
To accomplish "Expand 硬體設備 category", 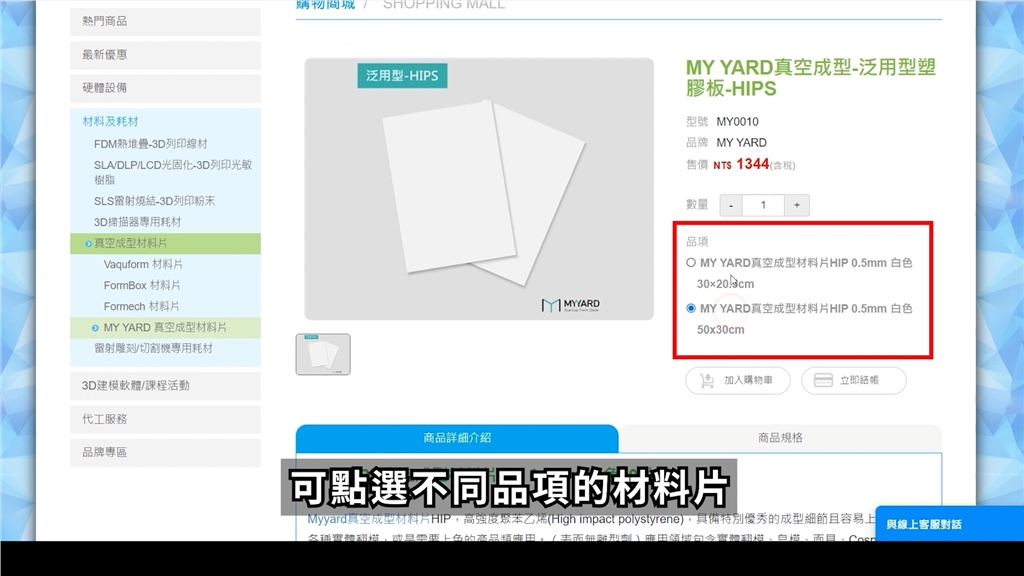I will click(x=165, y=88).
